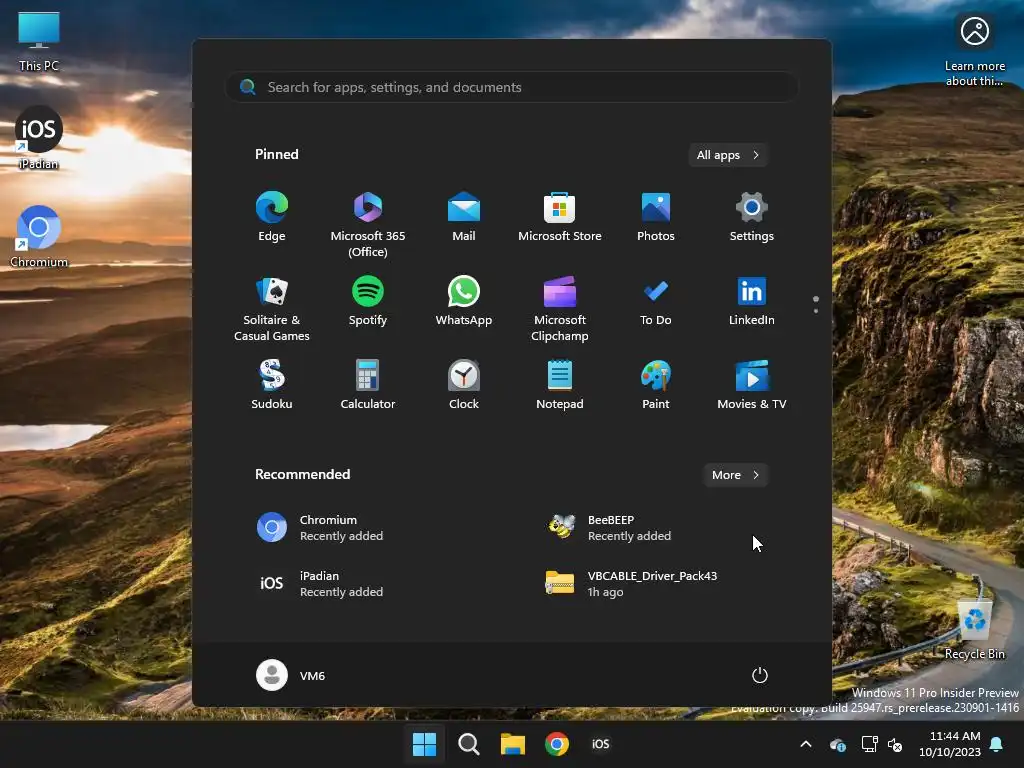The width and height of the screenshot is (1024, 768).
Task: Open the network tray icon
Action: (869, 744)
